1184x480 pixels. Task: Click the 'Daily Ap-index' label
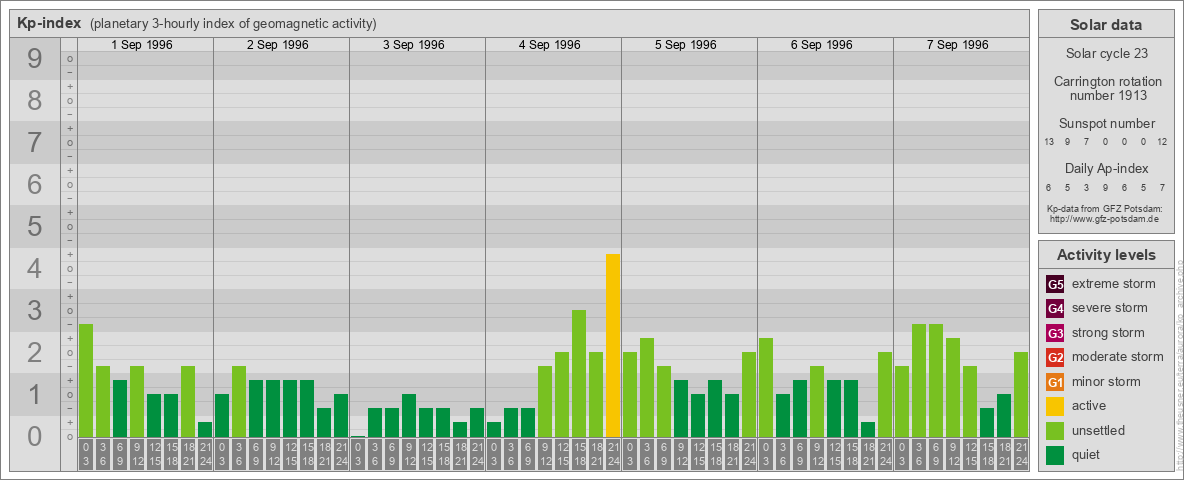click(1106, 168)
